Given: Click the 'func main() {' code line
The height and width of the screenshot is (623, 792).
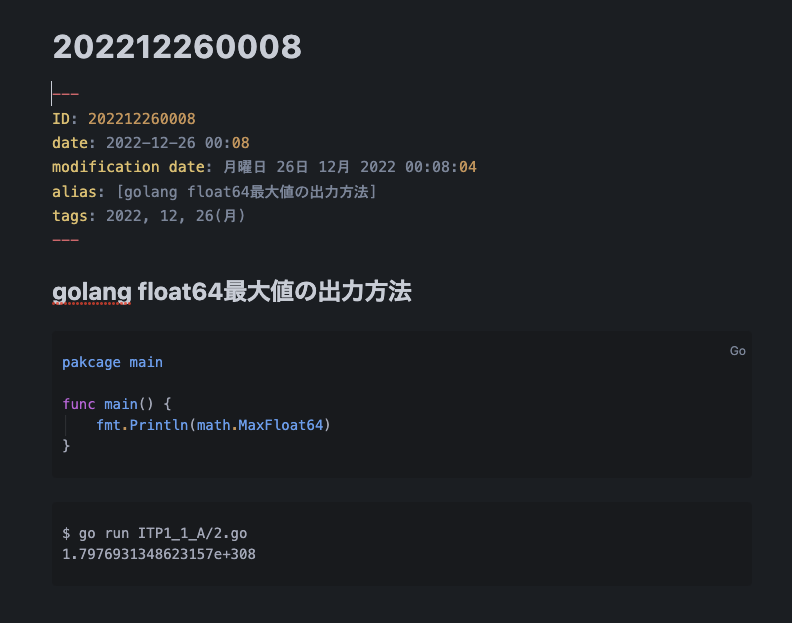Looking at the screenshot, I should tap(117, 404).
